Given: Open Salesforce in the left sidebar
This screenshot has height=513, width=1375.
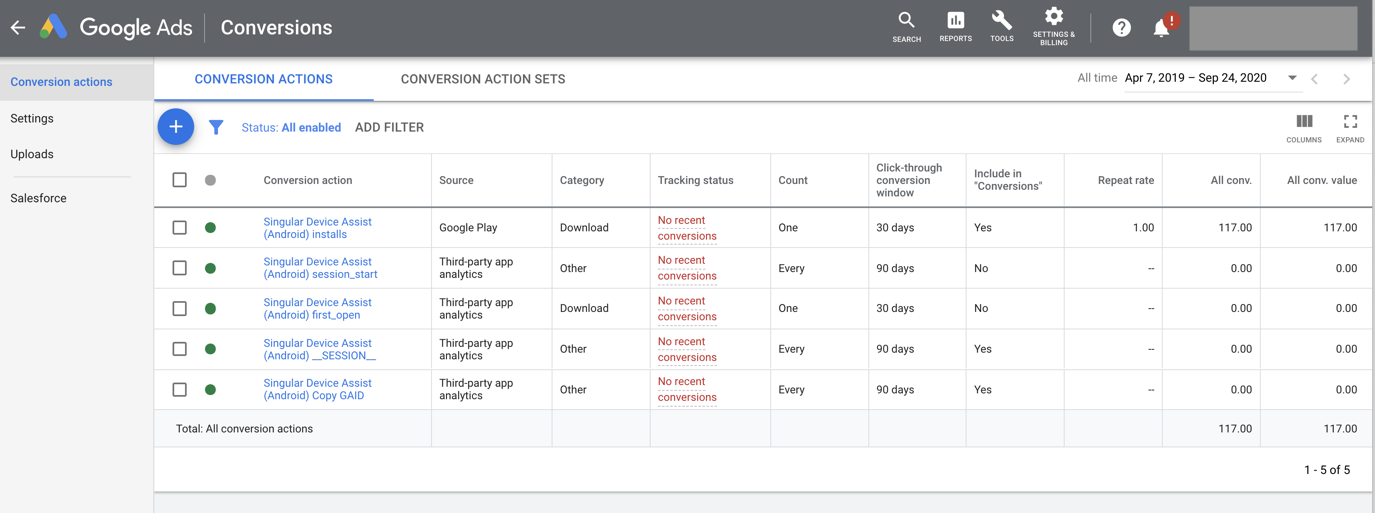Looking at the screenshot, I should [38, 198].
